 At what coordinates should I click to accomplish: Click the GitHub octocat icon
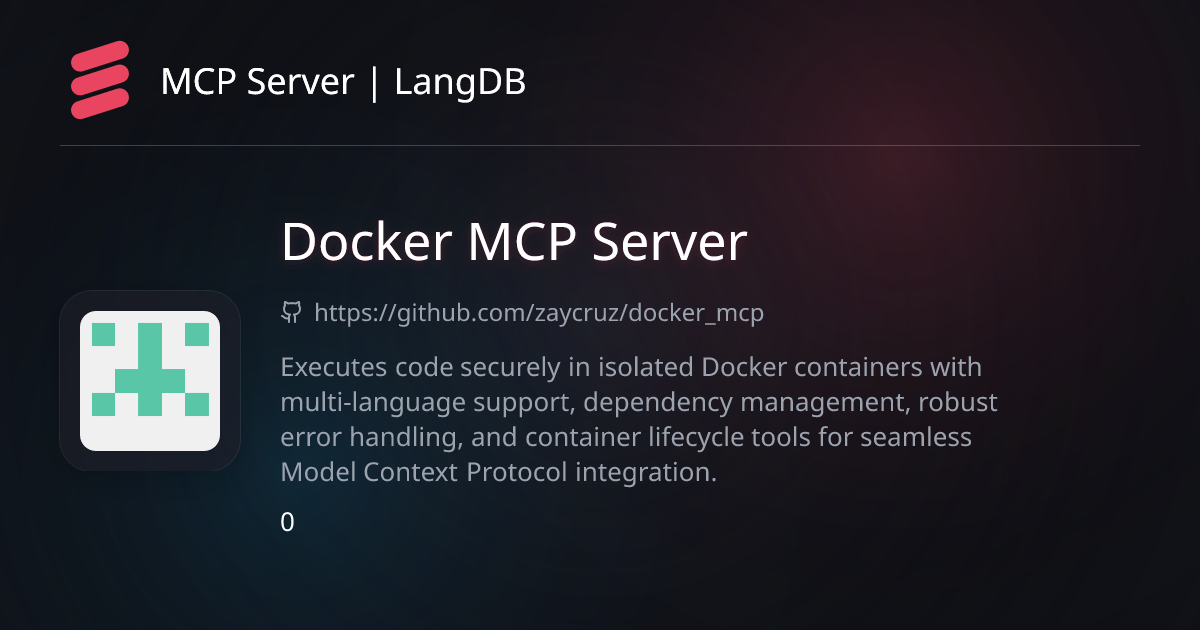tap(291, 313)
